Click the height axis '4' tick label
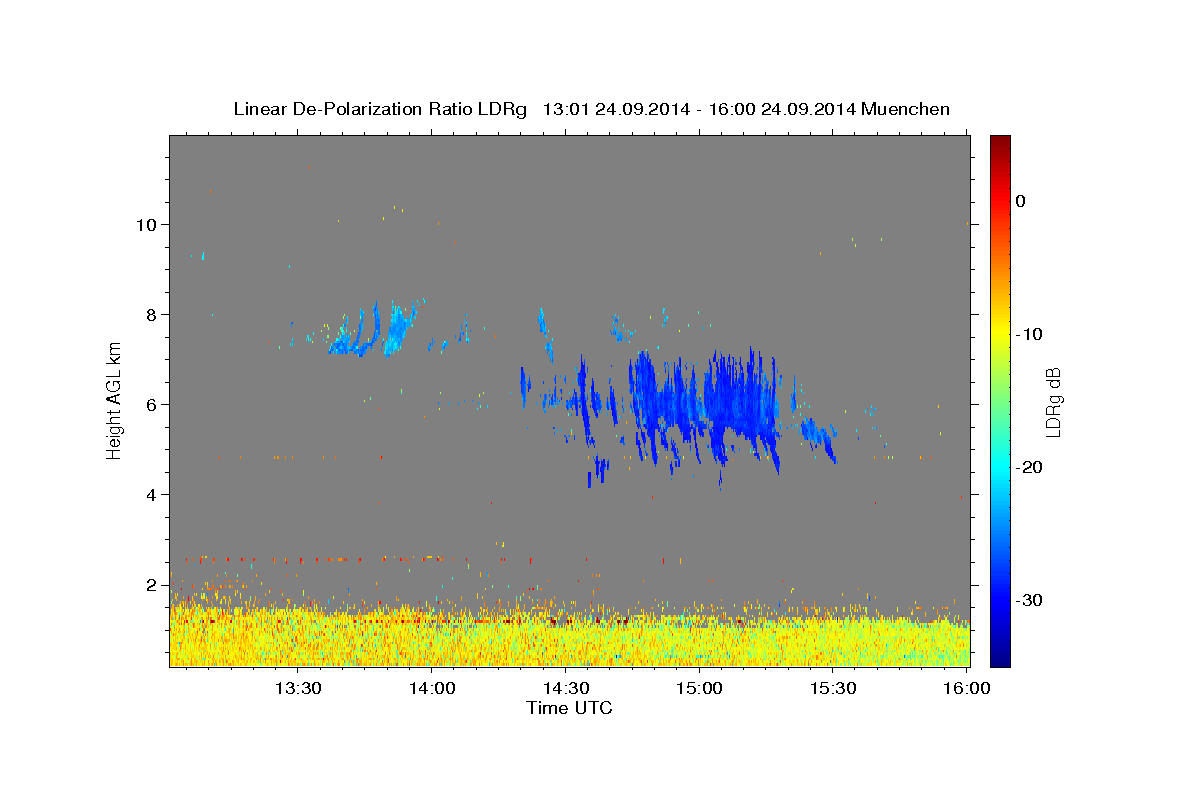 (152, 494)
